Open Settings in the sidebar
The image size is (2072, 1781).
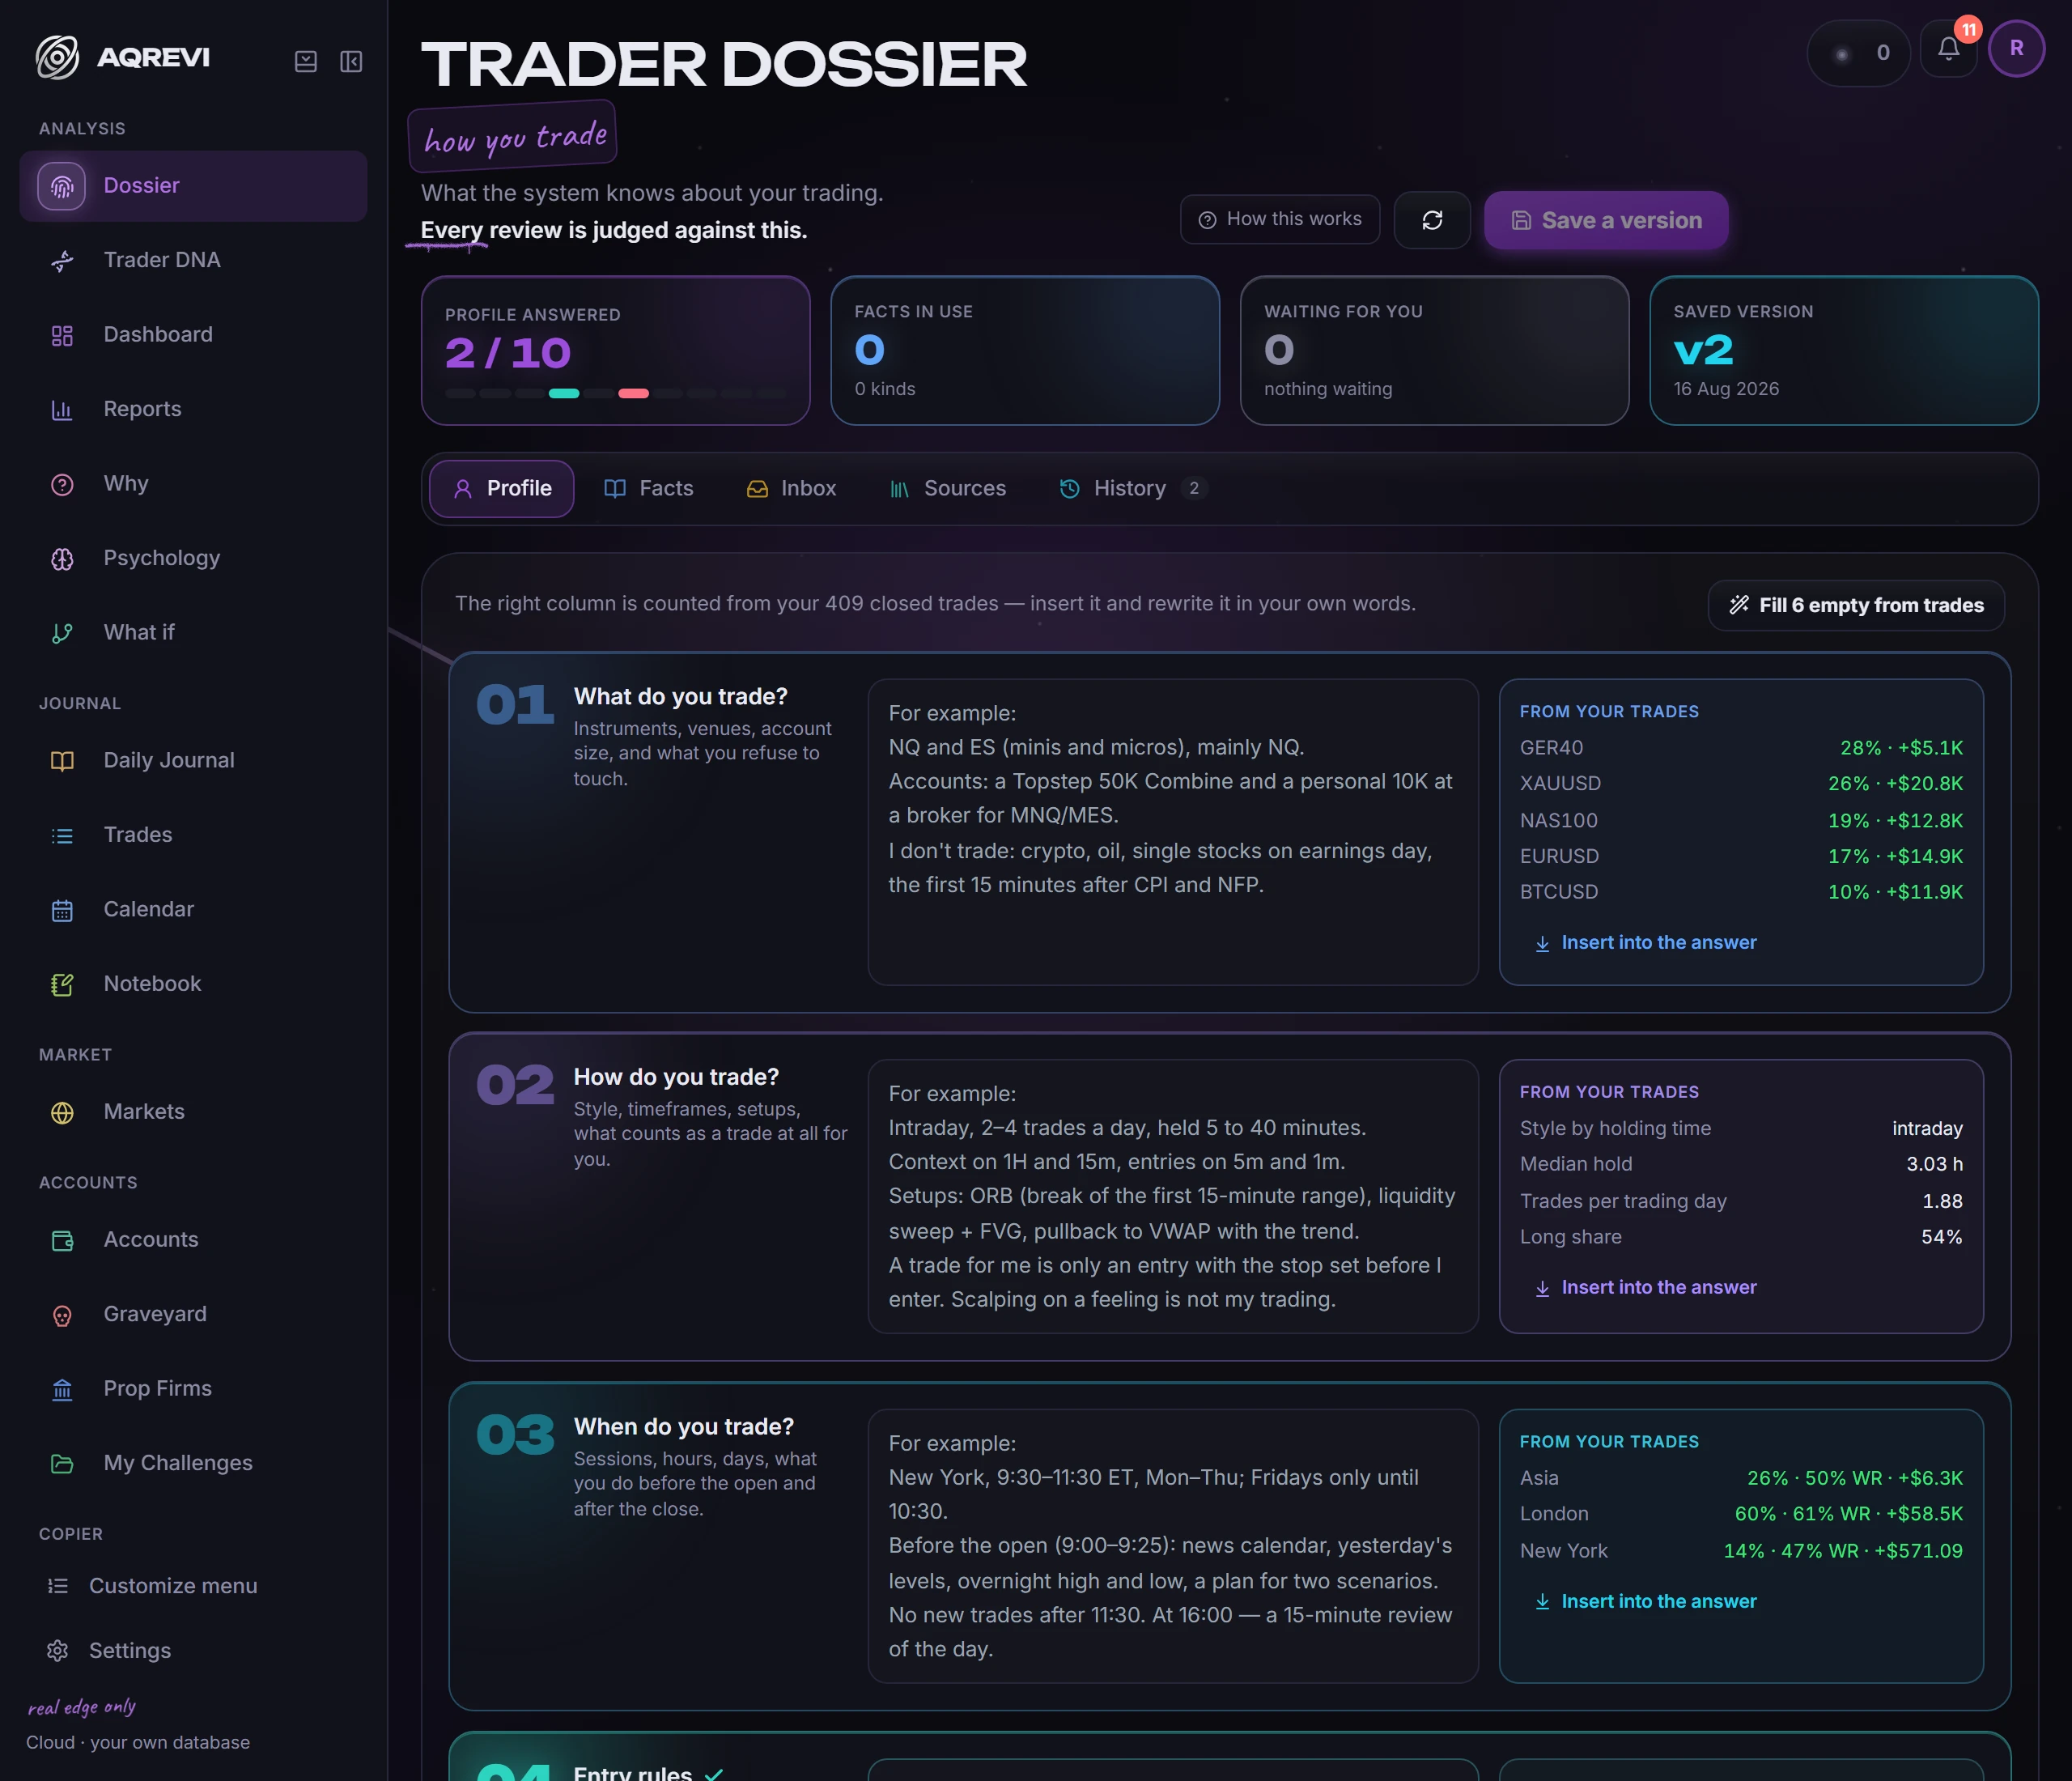[x=193, y=1651]
